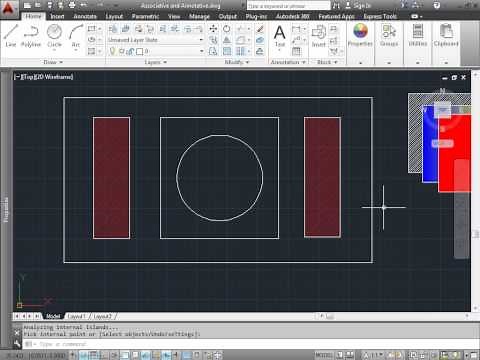
Task: Click the Undo arrow in quick access toolbar
Action: 84,5
